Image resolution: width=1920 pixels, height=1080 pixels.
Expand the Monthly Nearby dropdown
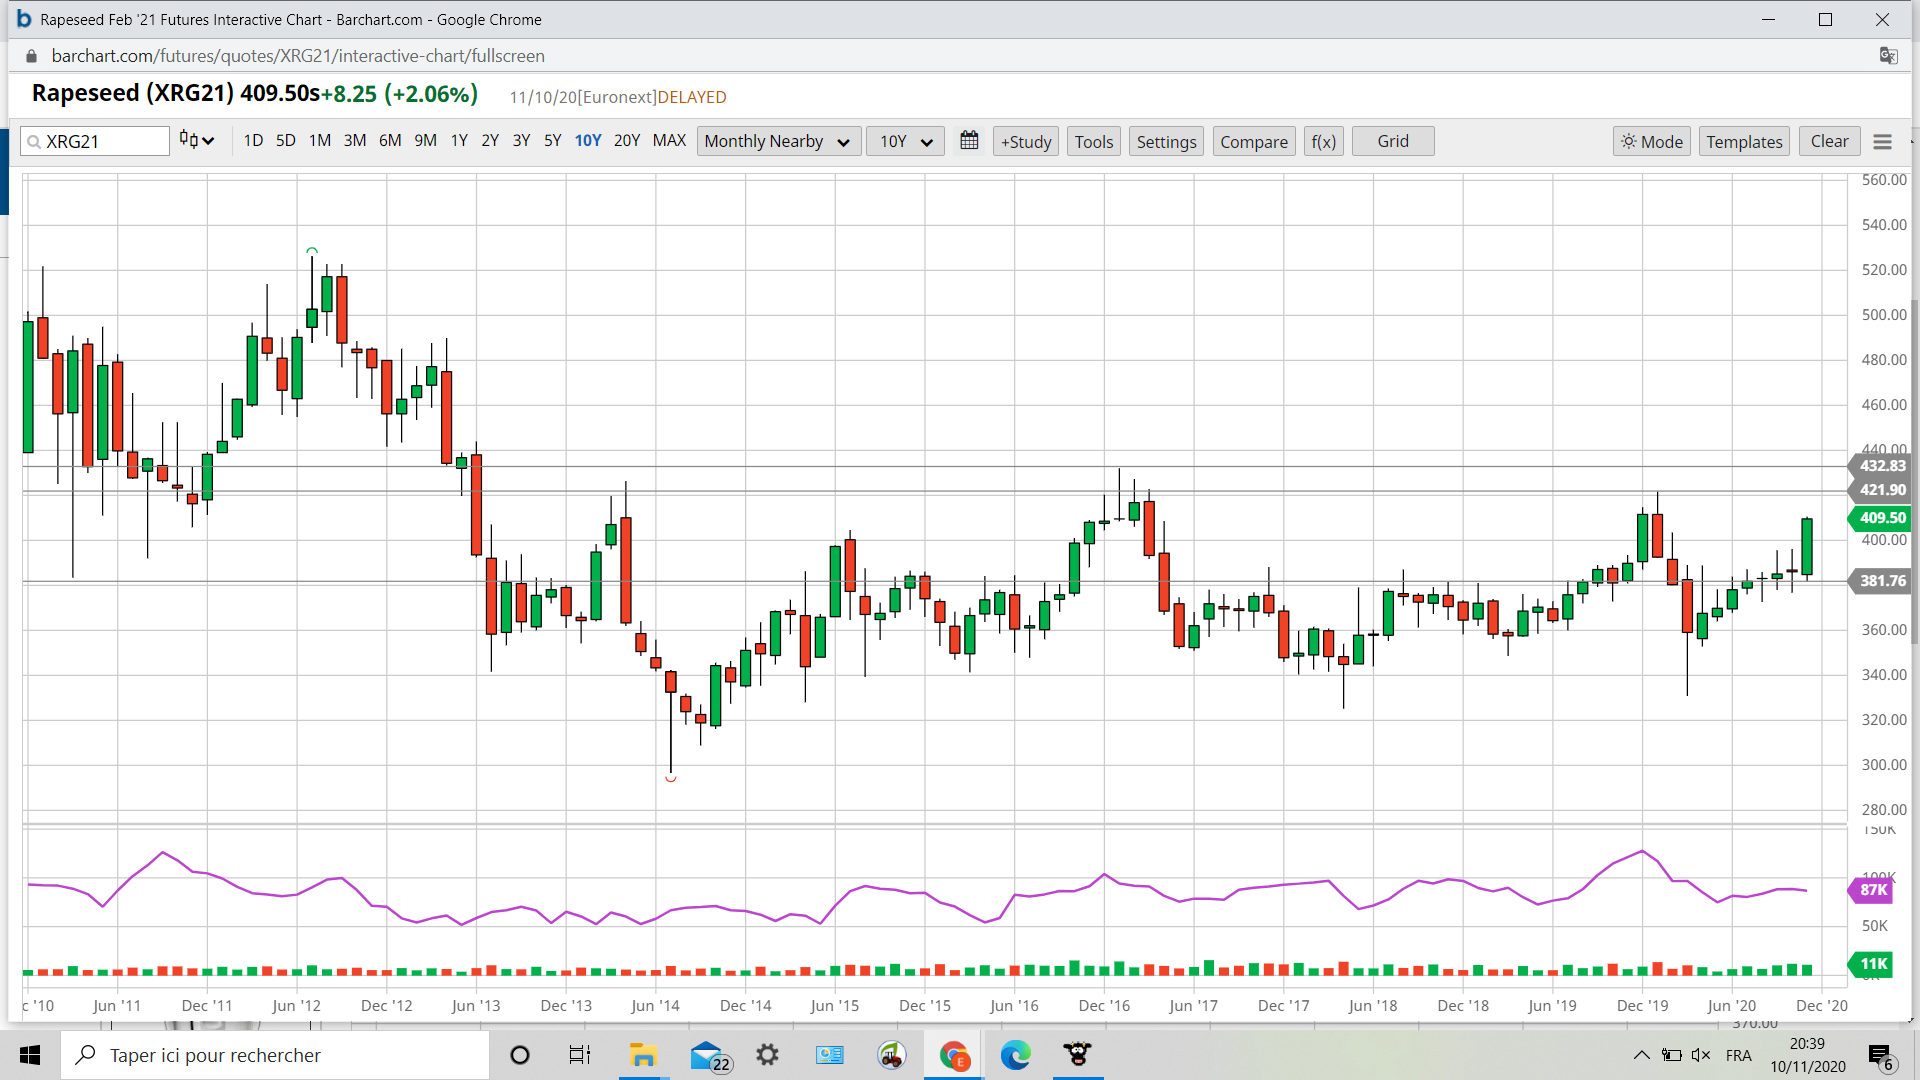[776, 142]
